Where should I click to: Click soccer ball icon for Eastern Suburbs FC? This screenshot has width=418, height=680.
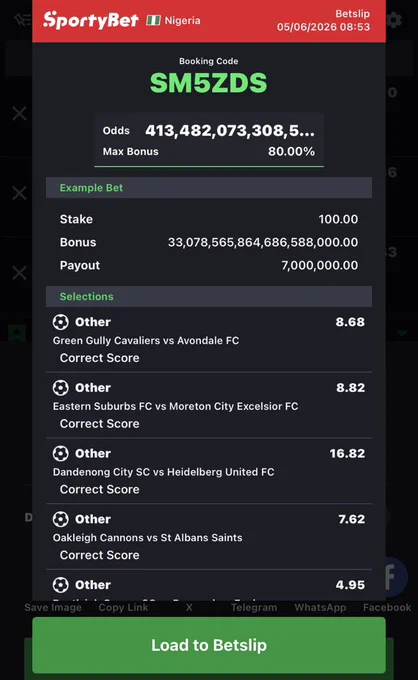(61, 388)
